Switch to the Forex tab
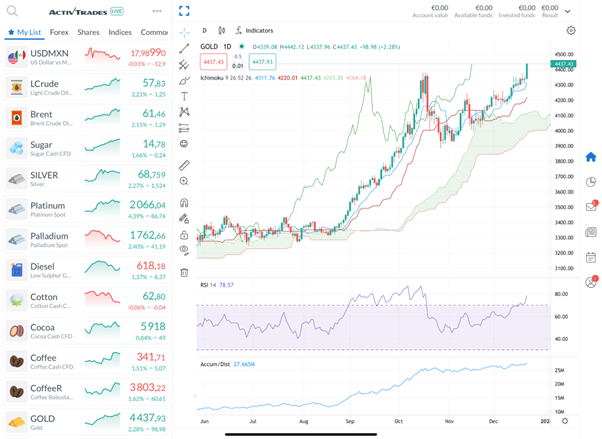The image size is (602, 439). (59, 32)
